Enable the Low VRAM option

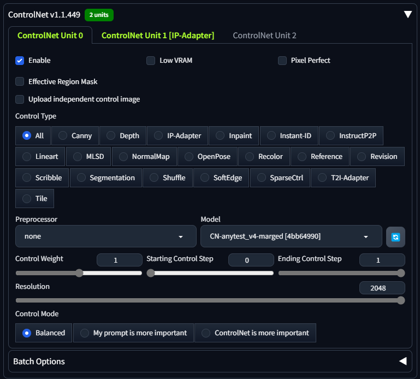coord(151,61)
